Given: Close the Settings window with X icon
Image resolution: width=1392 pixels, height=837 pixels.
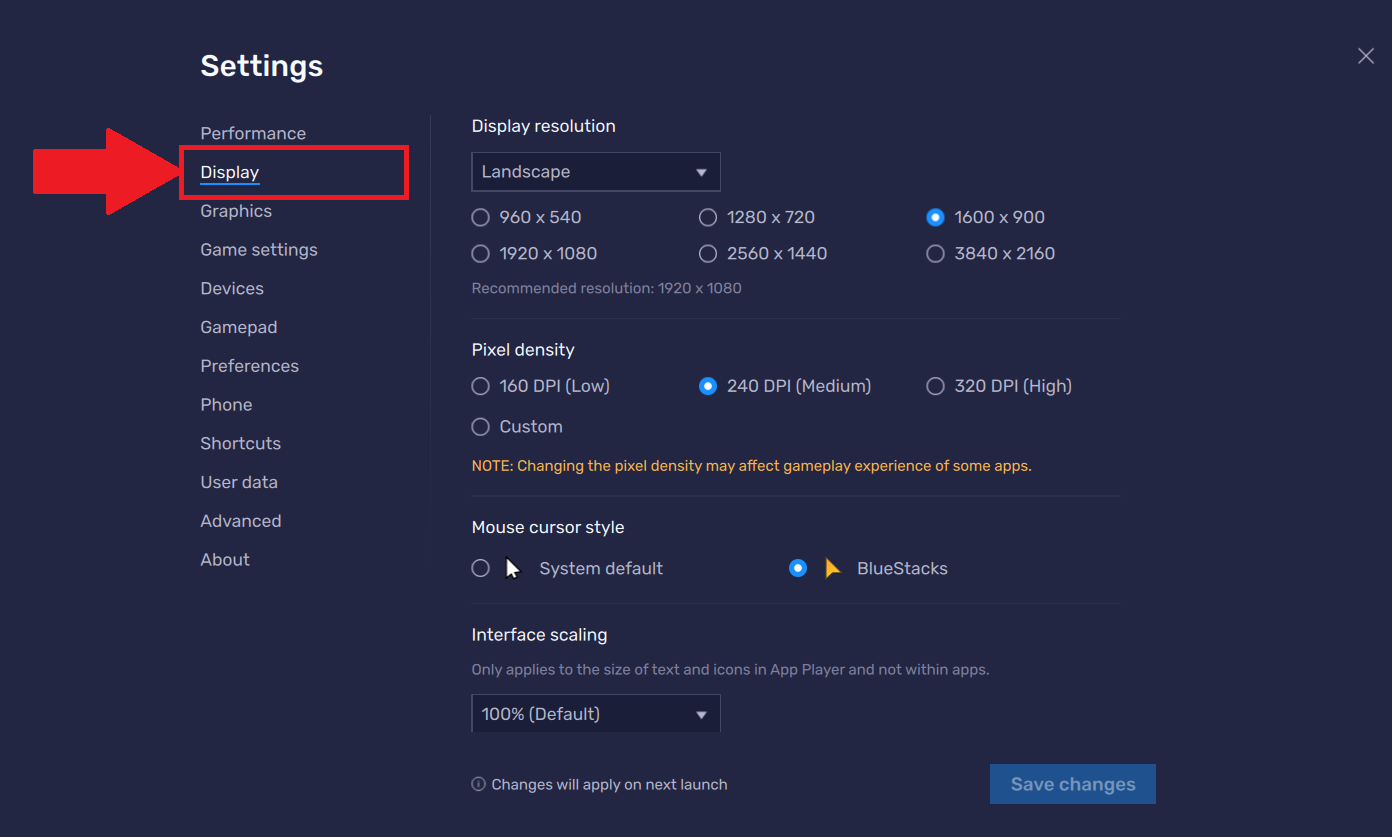Looking at the screenshot, I should pyautogui.click(x=1365, y=56).
